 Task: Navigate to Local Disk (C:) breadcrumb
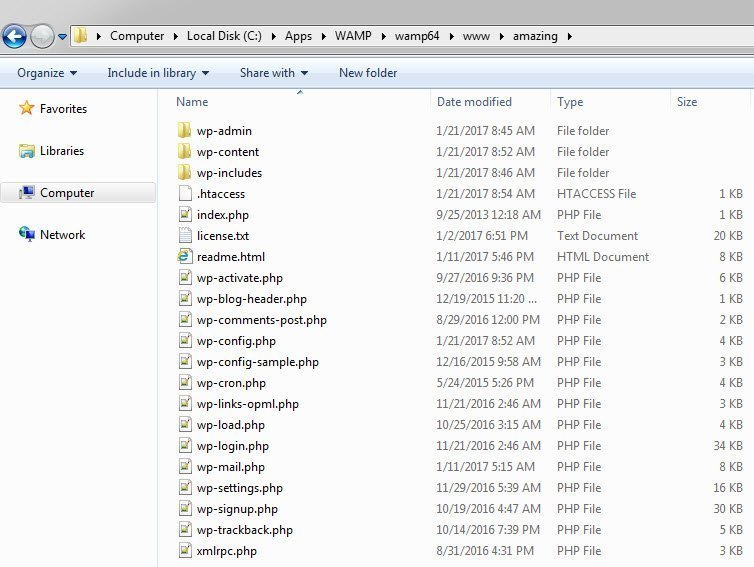point(224,36)
